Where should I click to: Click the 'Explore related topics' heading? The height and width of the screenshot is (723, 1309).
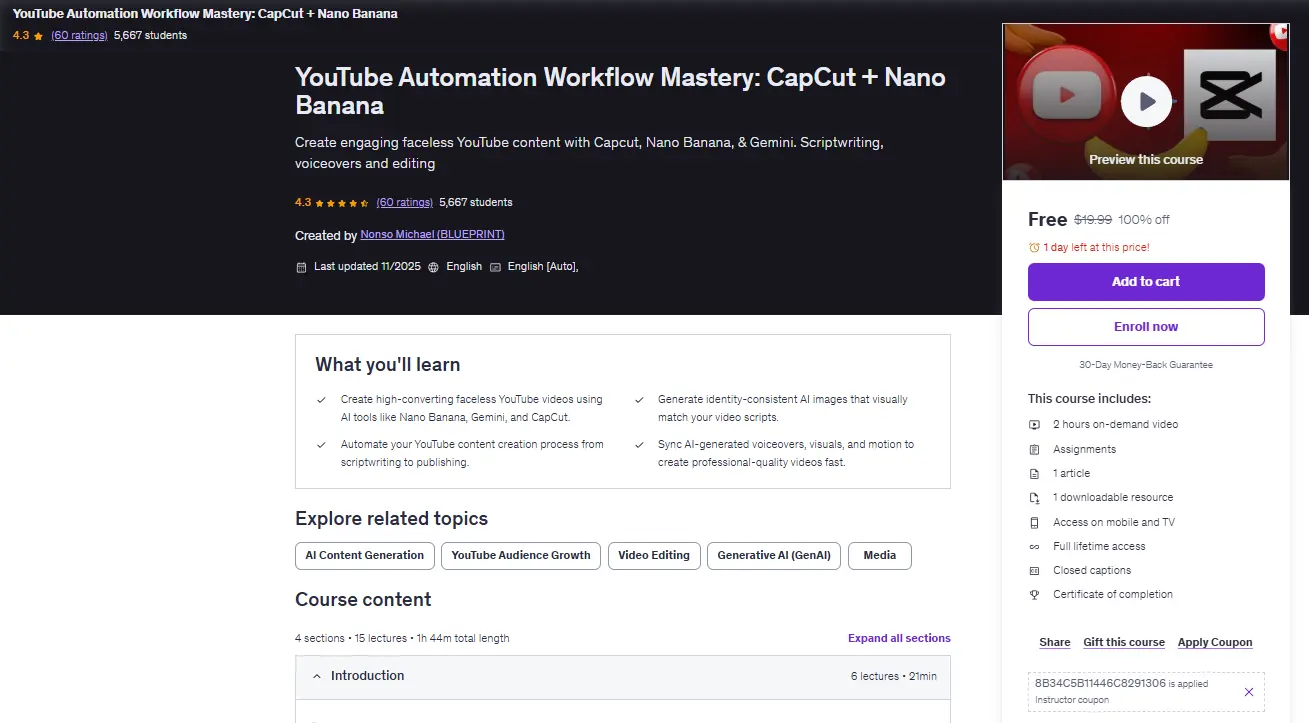click(x=391, y=519)
